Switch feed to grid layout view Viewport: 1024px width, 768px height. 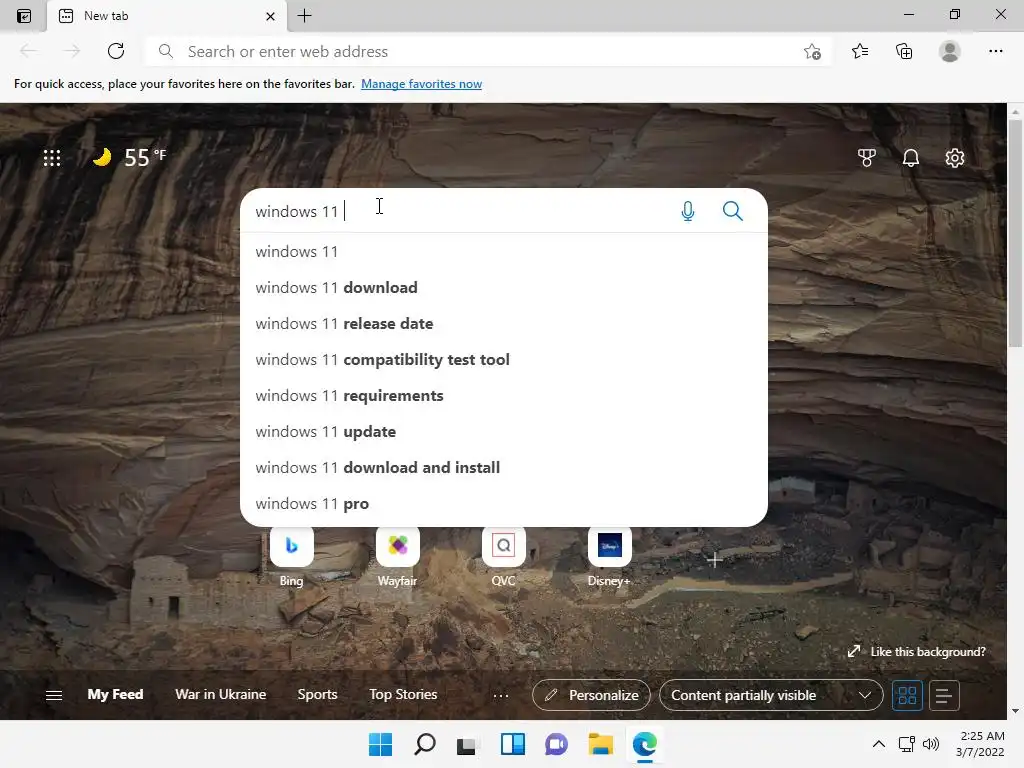tap(907, 695)
